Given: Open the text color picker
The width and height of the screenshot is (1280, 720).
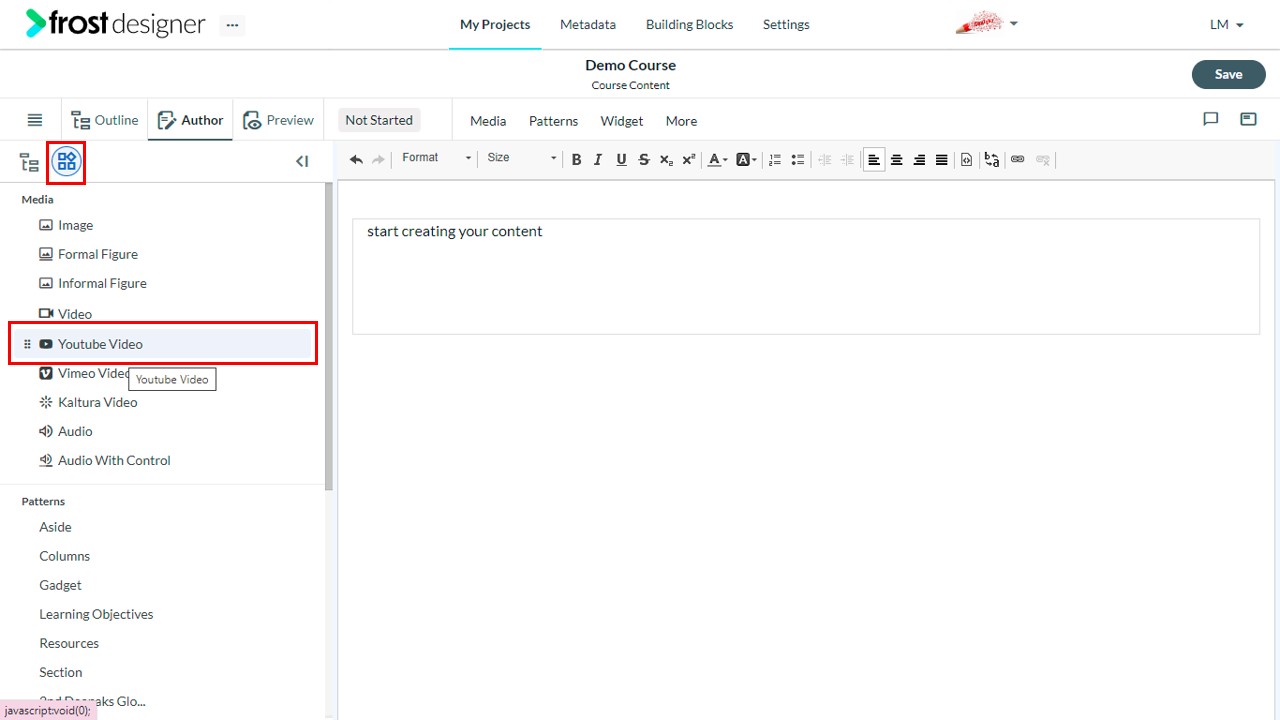Looking at the screenshot, I should coord(717,160).
